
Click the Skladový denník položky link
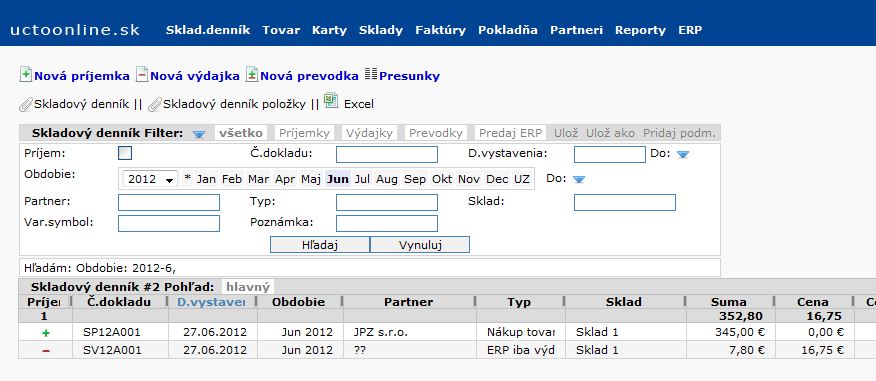[234, 104]
